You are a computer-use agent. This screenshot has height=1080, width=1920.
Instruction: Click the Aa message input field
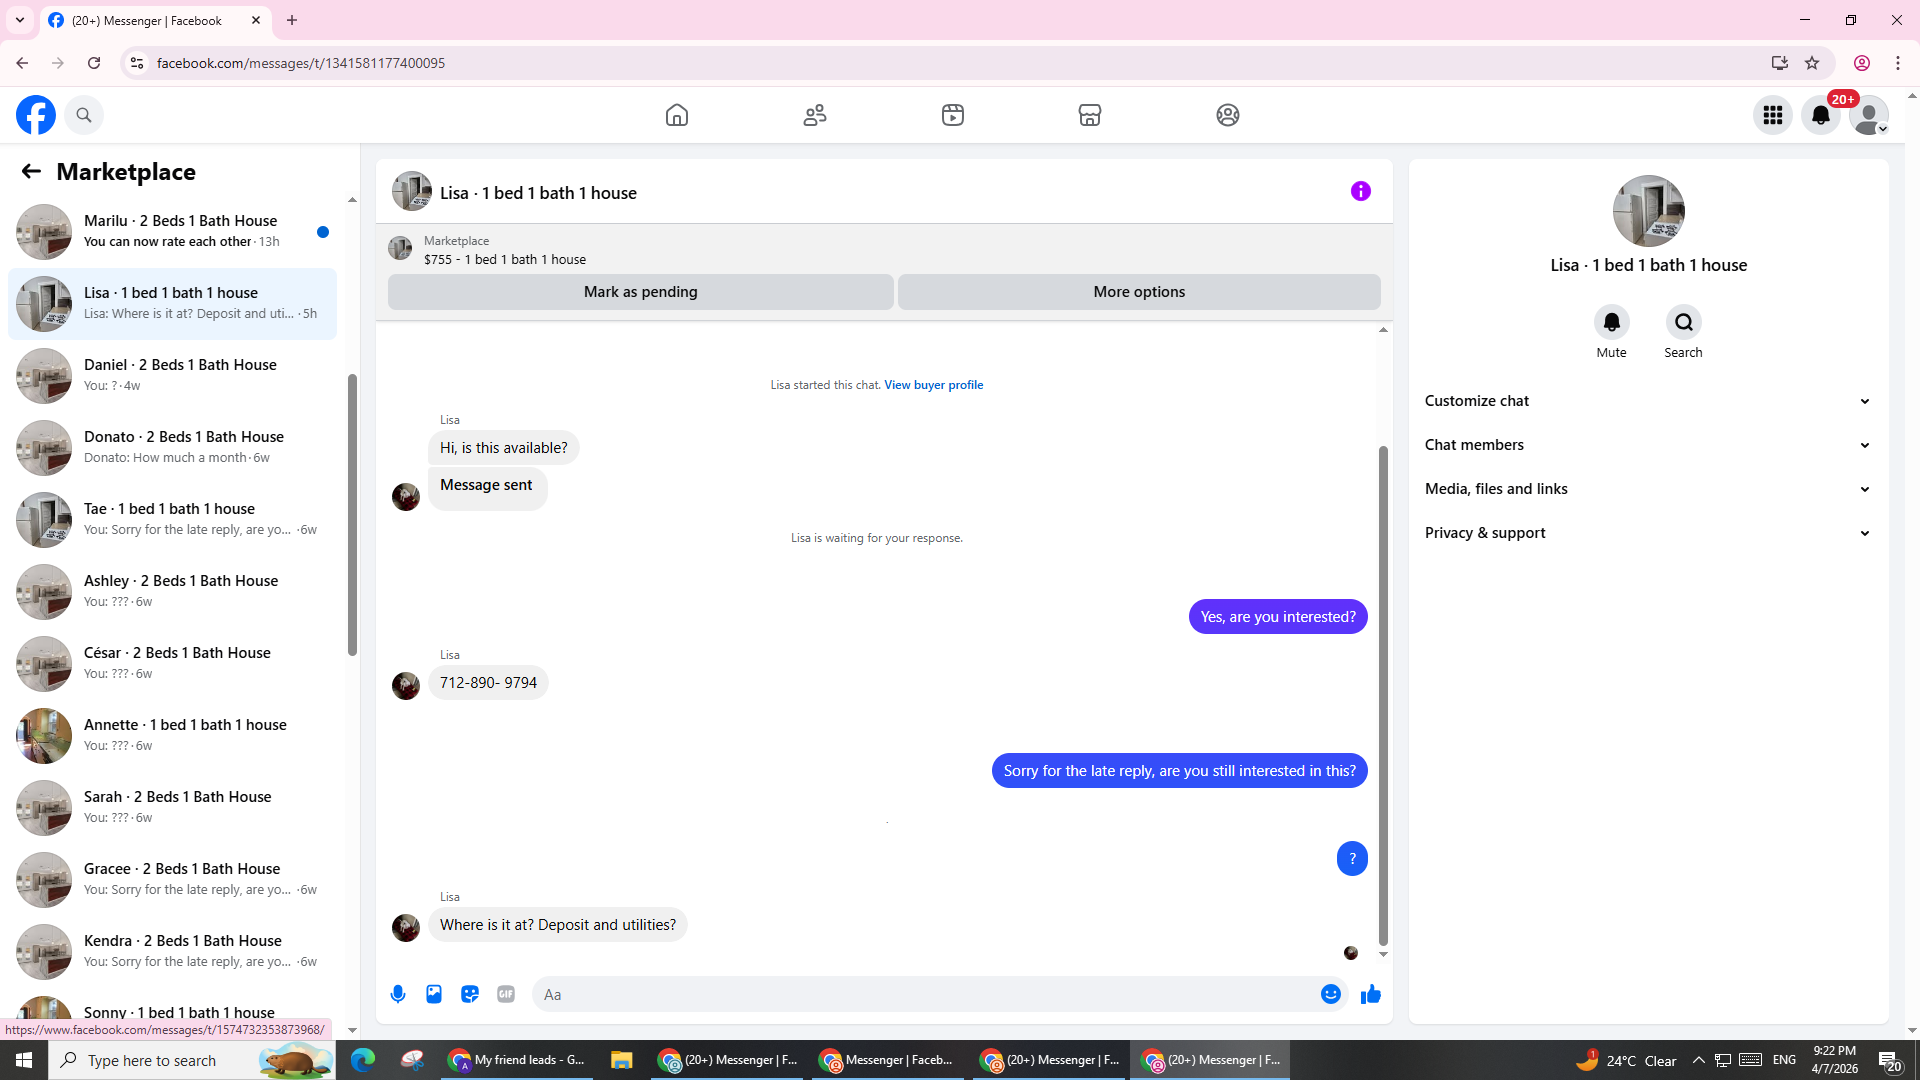[x=925, y=994]
